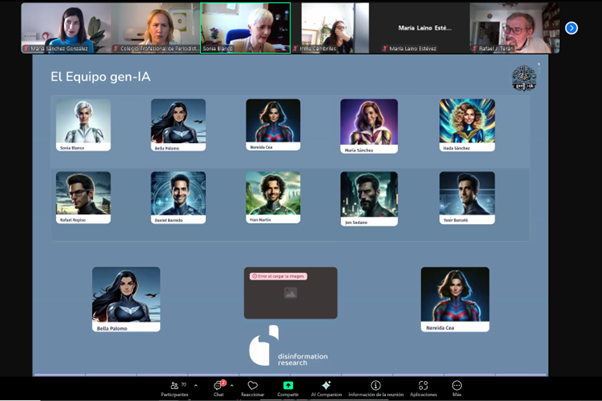Open Aplicaciones in the toolbar

click(423, 386)
